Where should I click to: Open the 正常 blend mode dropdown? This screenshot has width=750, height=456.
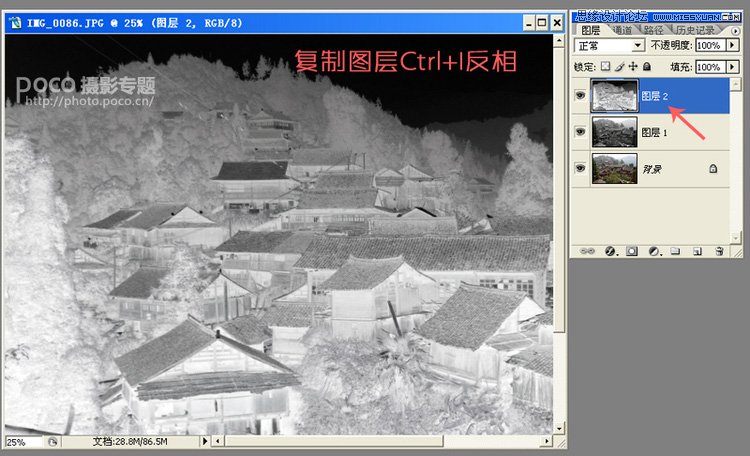(x=609, y=45)
